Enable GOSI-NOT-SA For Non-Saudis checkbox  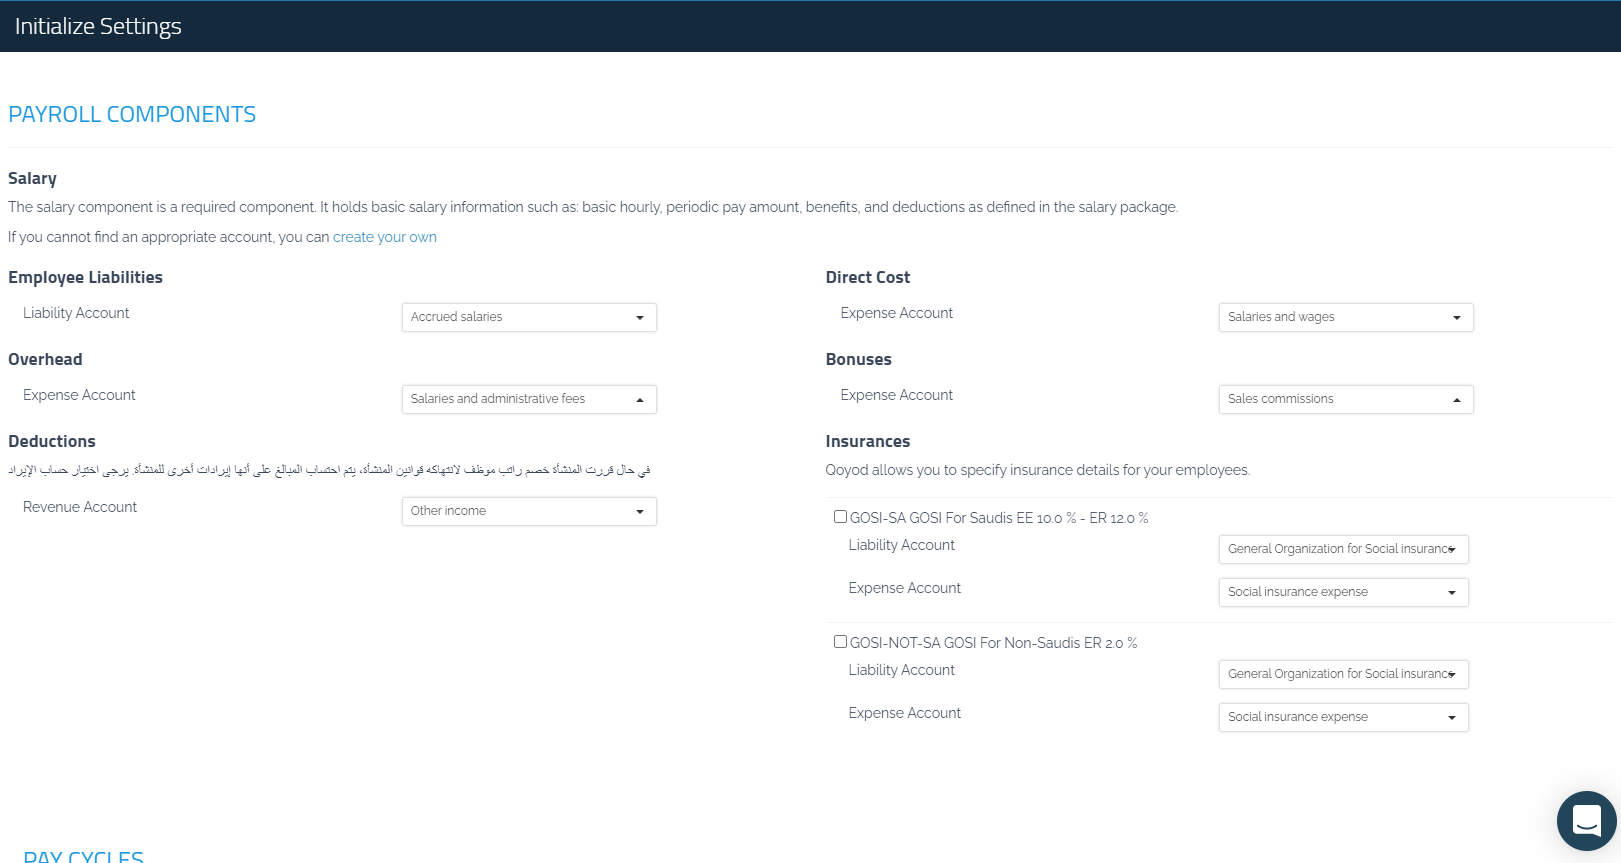[840, 642]
